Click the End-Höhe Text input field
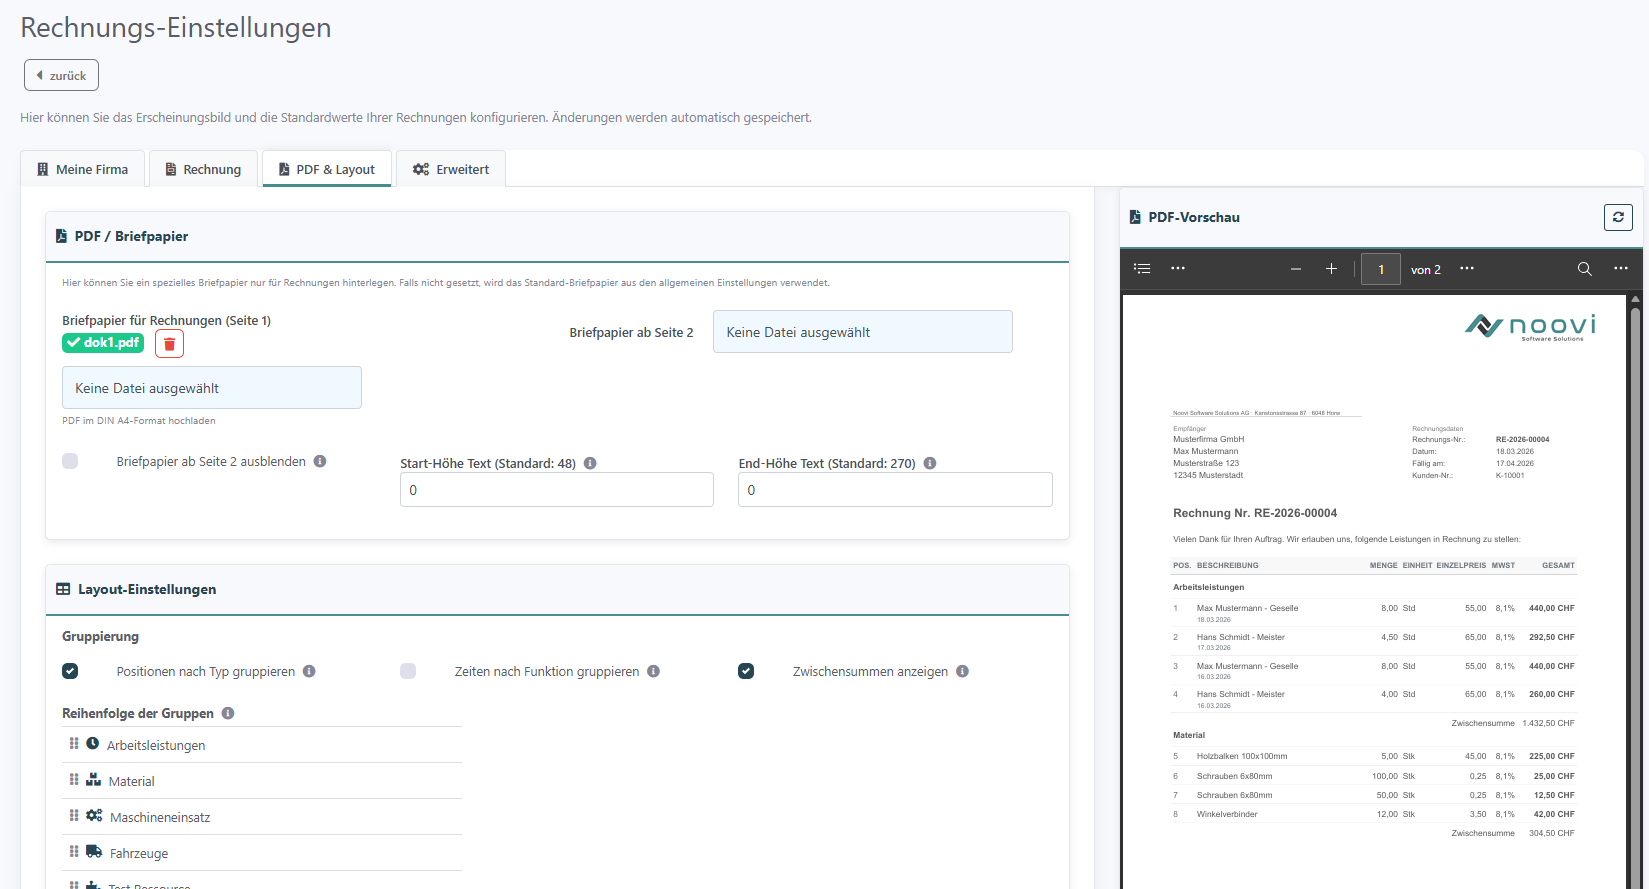 895,490
